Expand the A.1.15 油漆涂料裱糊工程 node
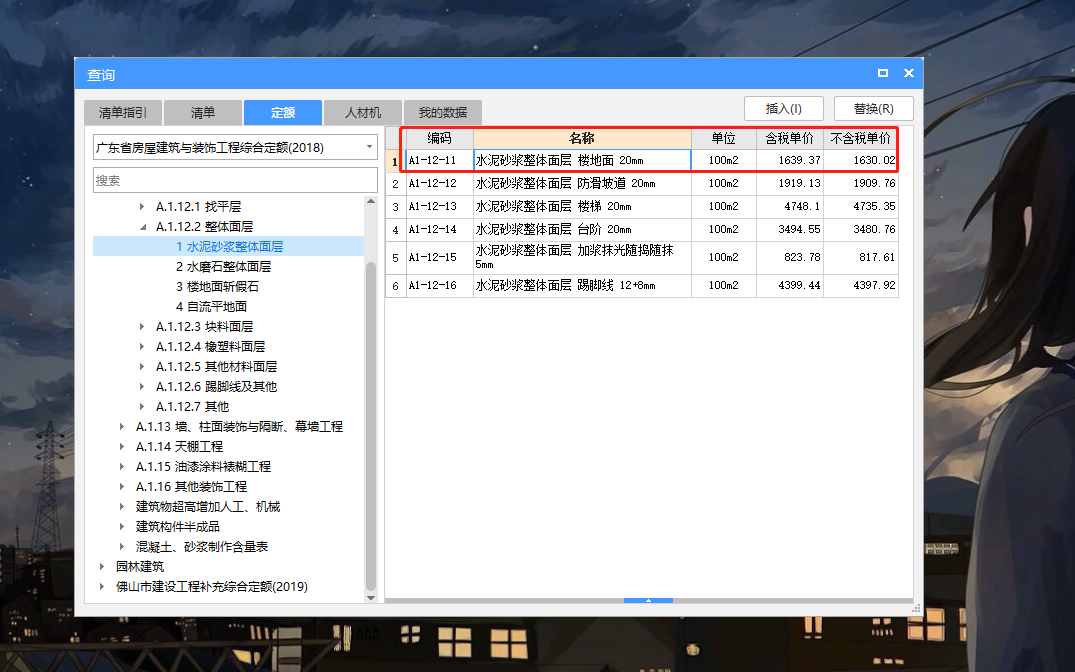 coord(122,466)
